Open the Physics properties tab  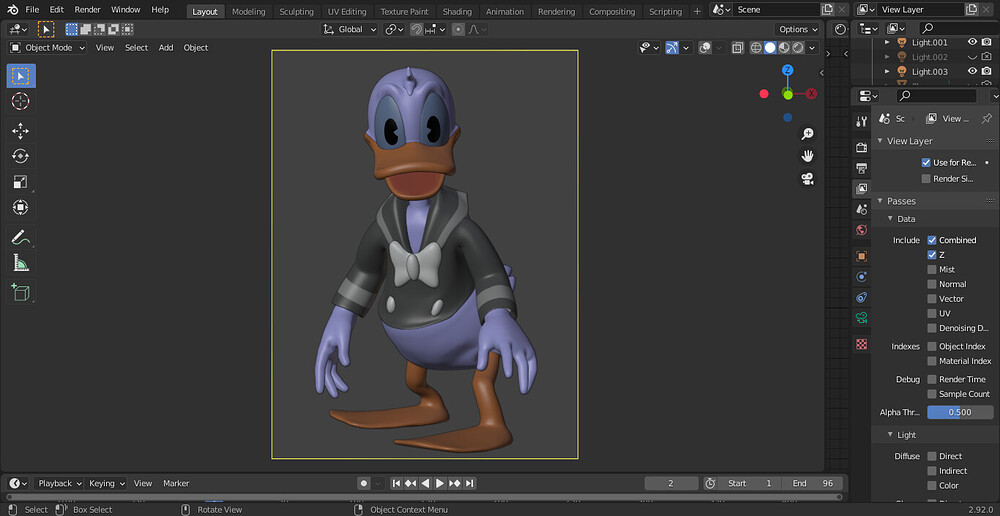[x=862, y=277]
